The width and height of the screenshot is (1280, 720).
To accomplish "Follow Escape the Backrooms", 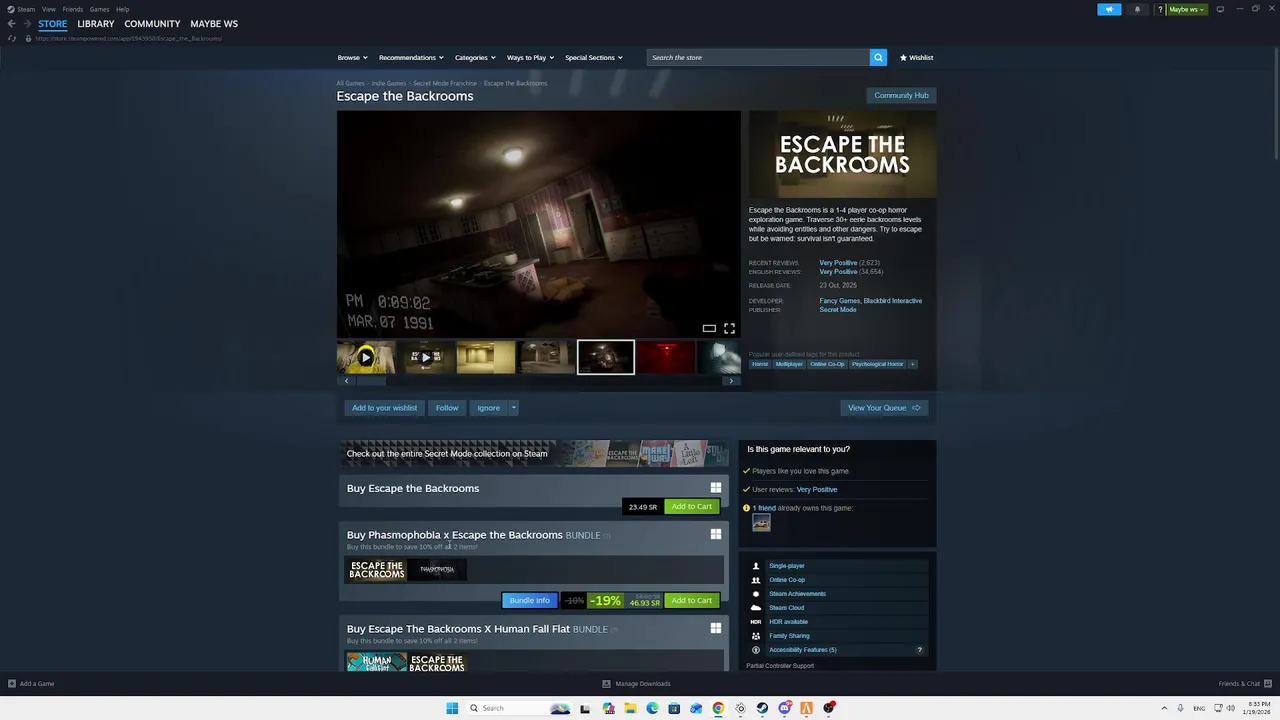I will (447, 408).
